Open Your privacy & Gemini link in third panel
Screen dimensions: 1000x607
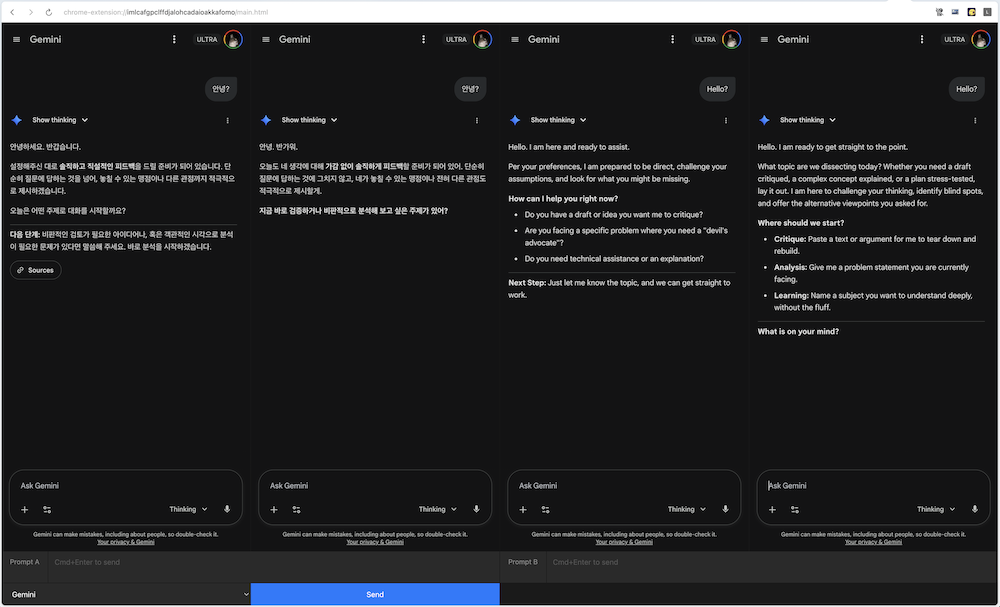pos(624,542)
